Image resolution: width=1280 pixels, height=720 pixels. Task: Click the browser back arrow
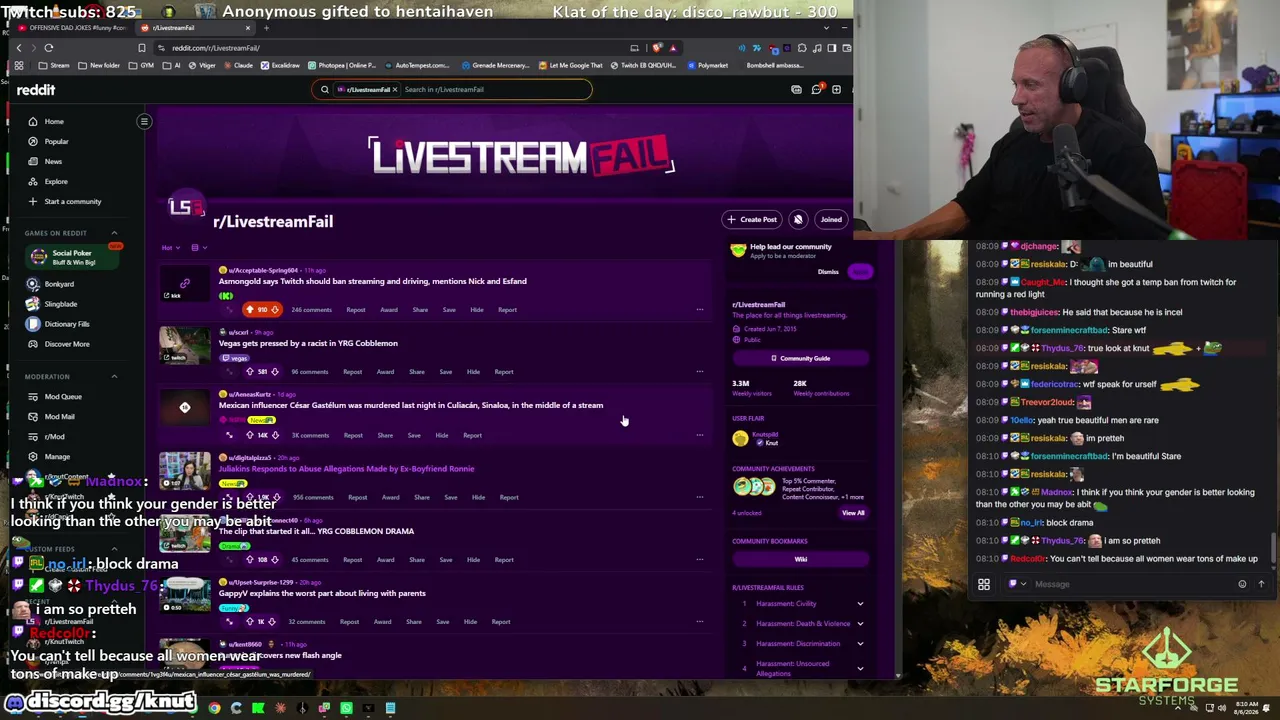coord(18,48)
